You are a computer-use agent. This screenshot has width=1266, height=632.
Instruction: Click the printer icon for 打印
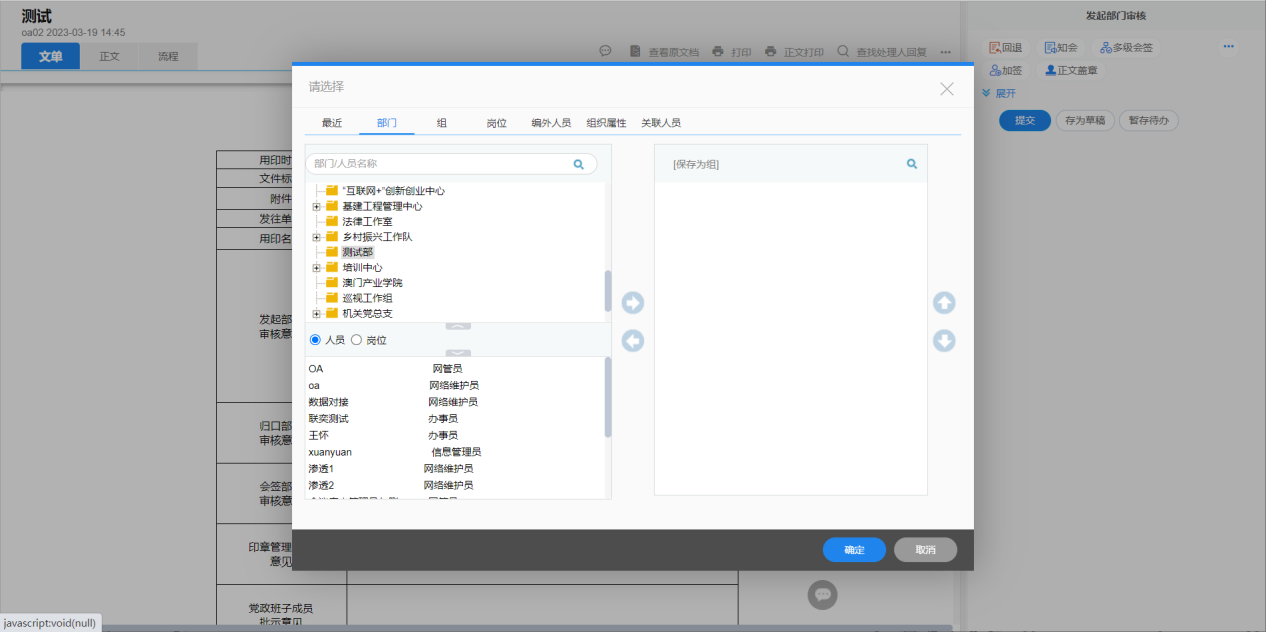point(717,51)
